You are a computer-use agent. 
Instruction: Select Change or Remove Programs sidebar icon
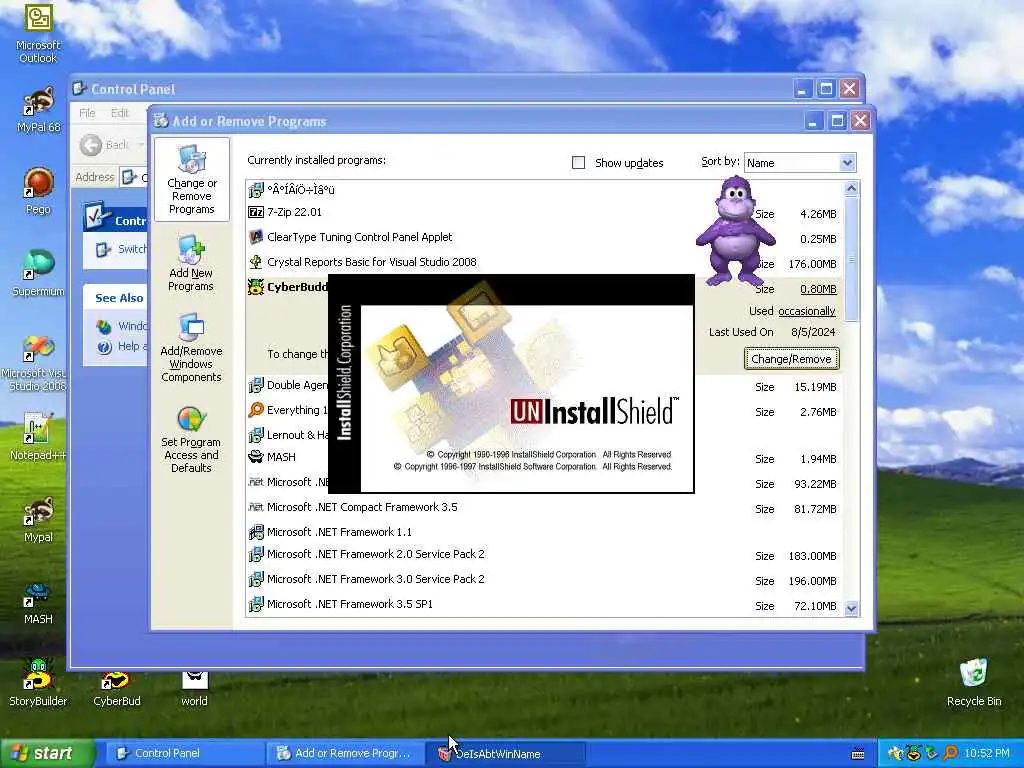191,179
